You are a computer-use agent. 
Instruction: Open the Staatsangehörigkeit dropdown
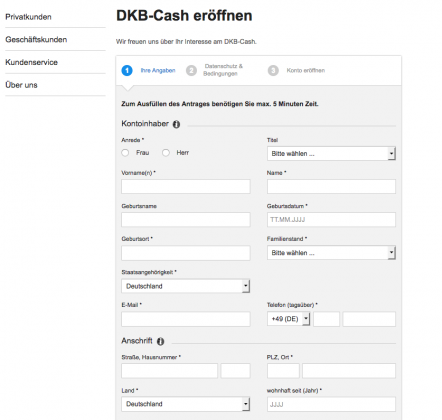(186, 286)
